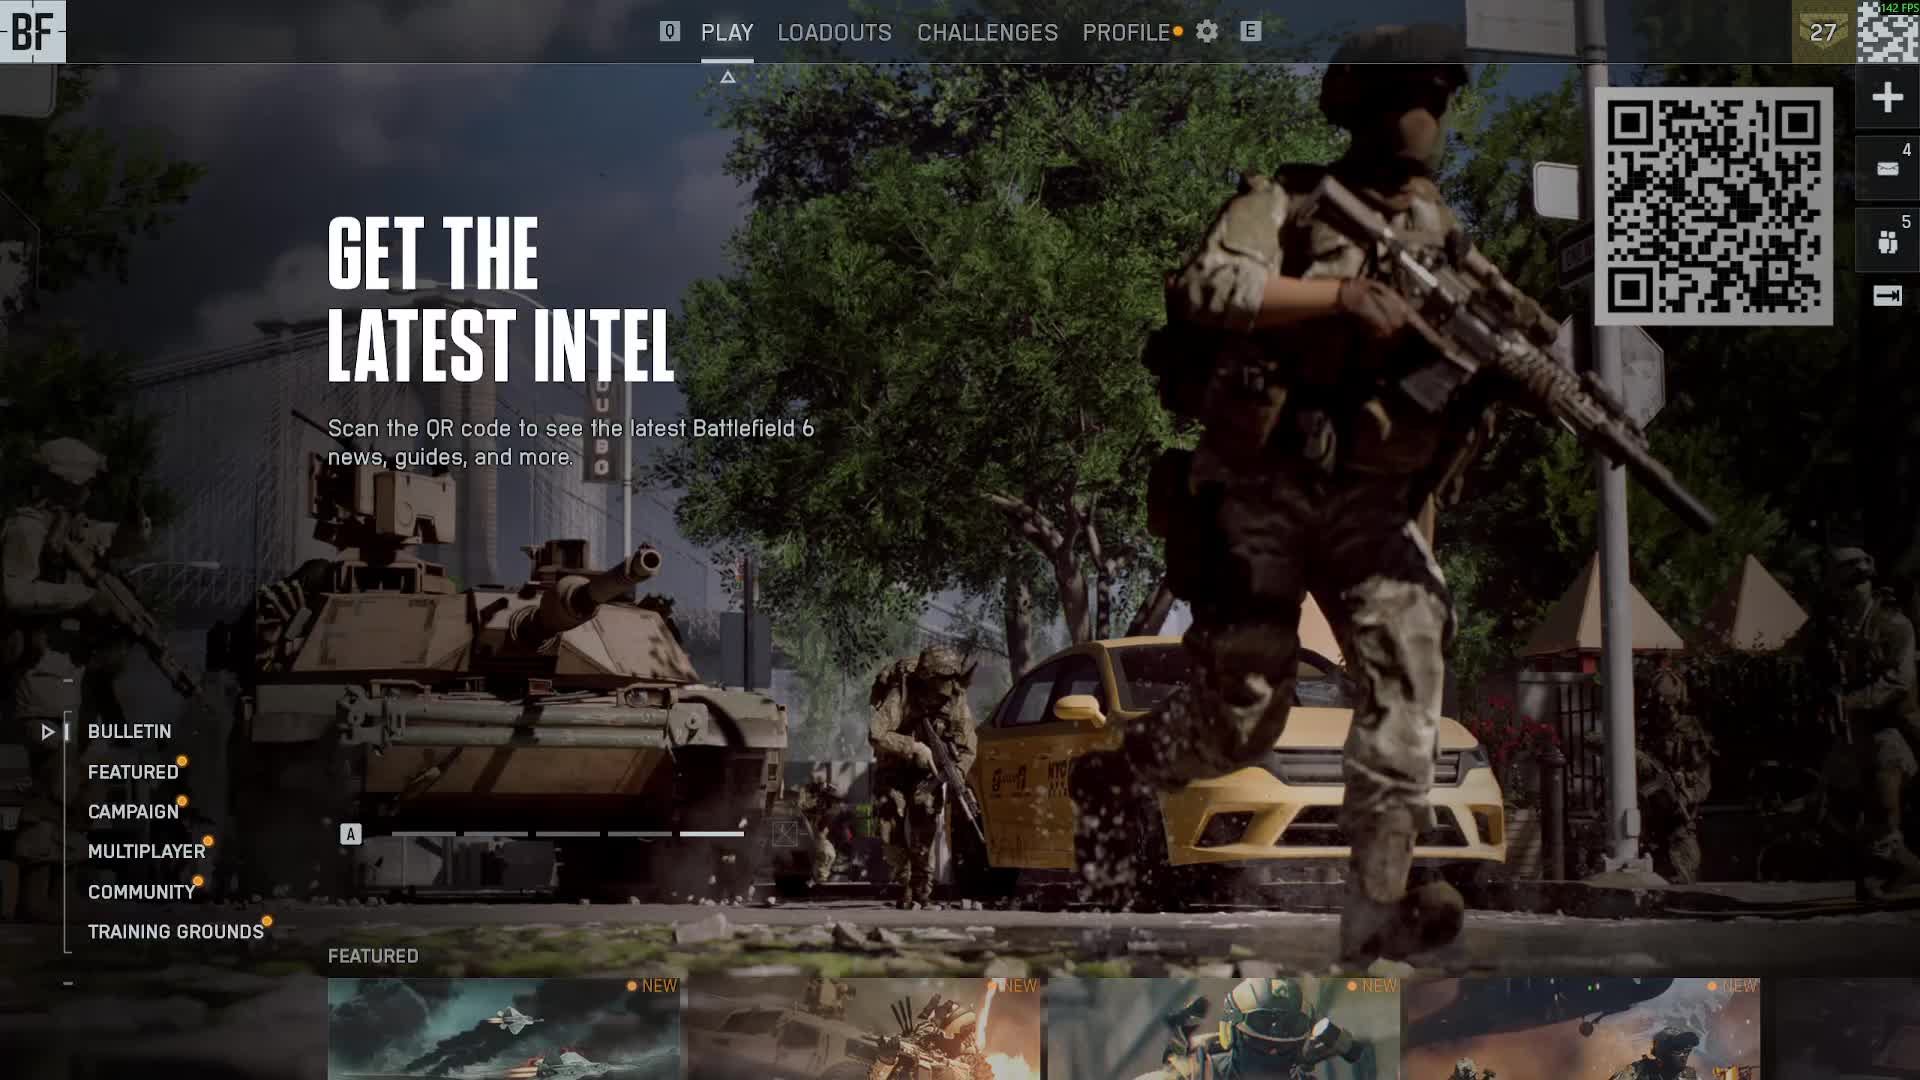Screen dimensions: 1920x1080
Task: Open the Challenges tab
Action: point(987,33)
